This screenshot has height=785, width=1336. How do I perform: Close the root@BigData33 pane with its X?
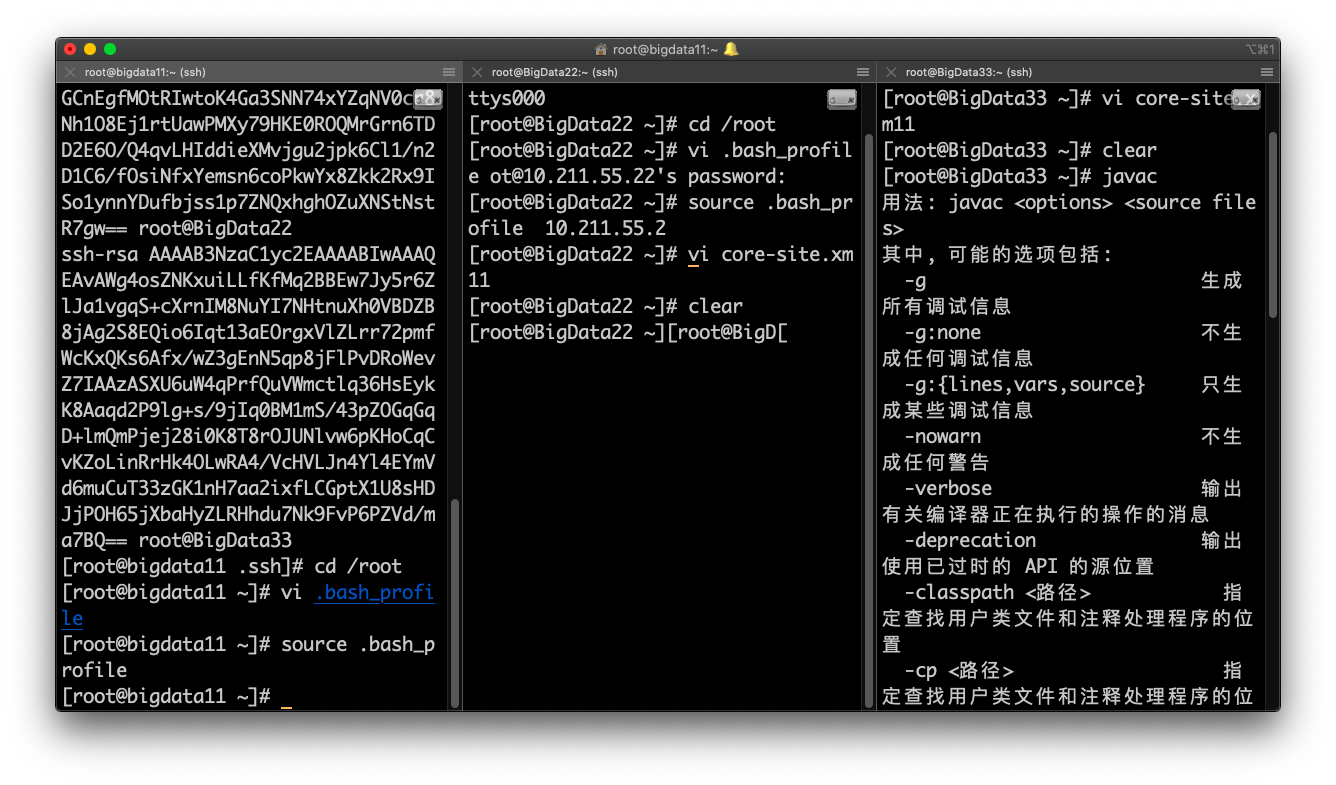(x=891, y=72)
